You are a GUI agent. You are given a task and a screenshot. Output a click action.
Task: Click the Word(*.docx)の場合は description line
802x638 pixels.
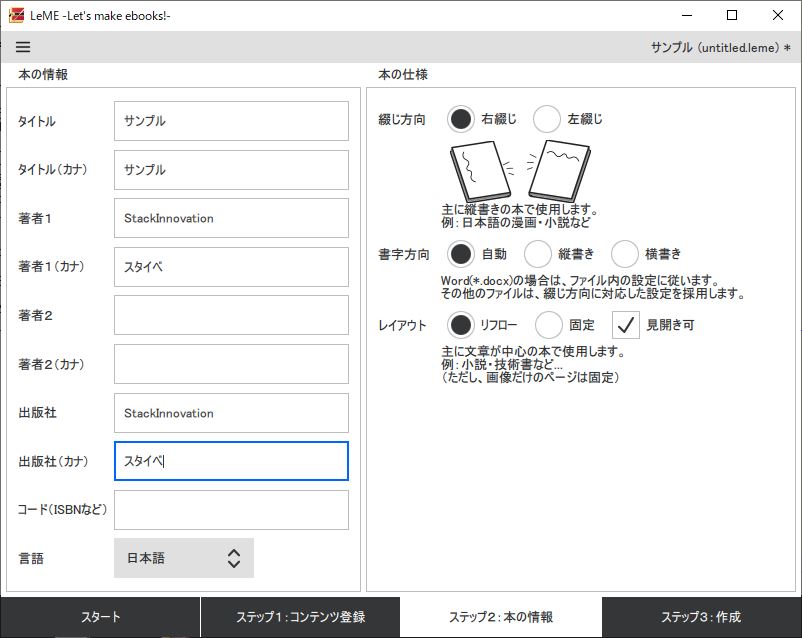click(x=581, y=280)
